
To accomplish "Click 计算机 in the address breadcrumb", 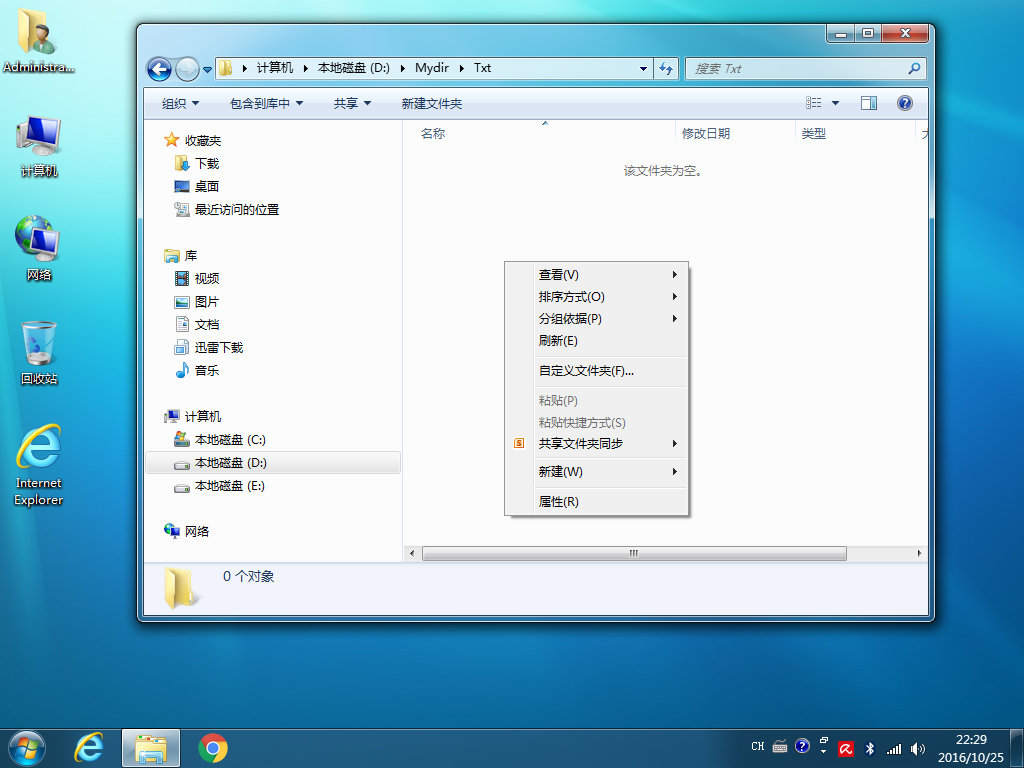I will tap(275, 68).
